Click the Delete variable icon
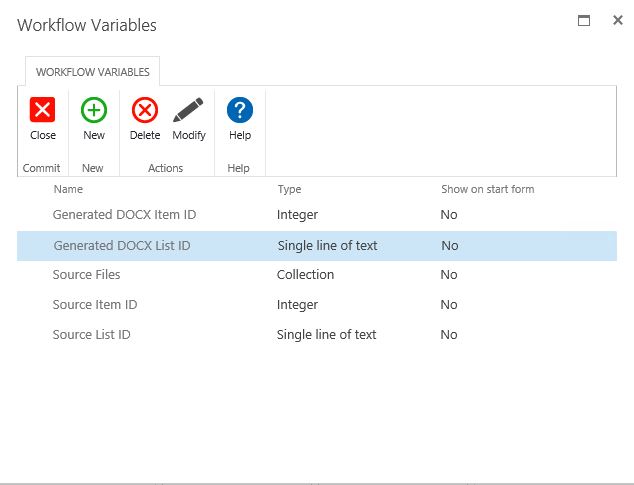The image size is (634, 485). pyautogui.click(x=145, y=110)
